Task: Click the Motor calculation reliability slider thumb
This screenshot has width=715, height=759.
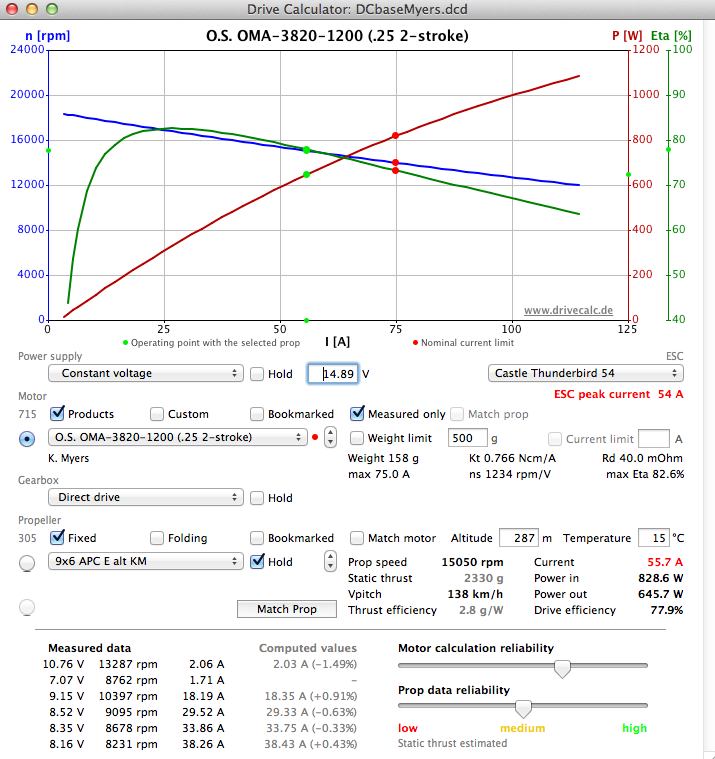Action: (562, 668)
